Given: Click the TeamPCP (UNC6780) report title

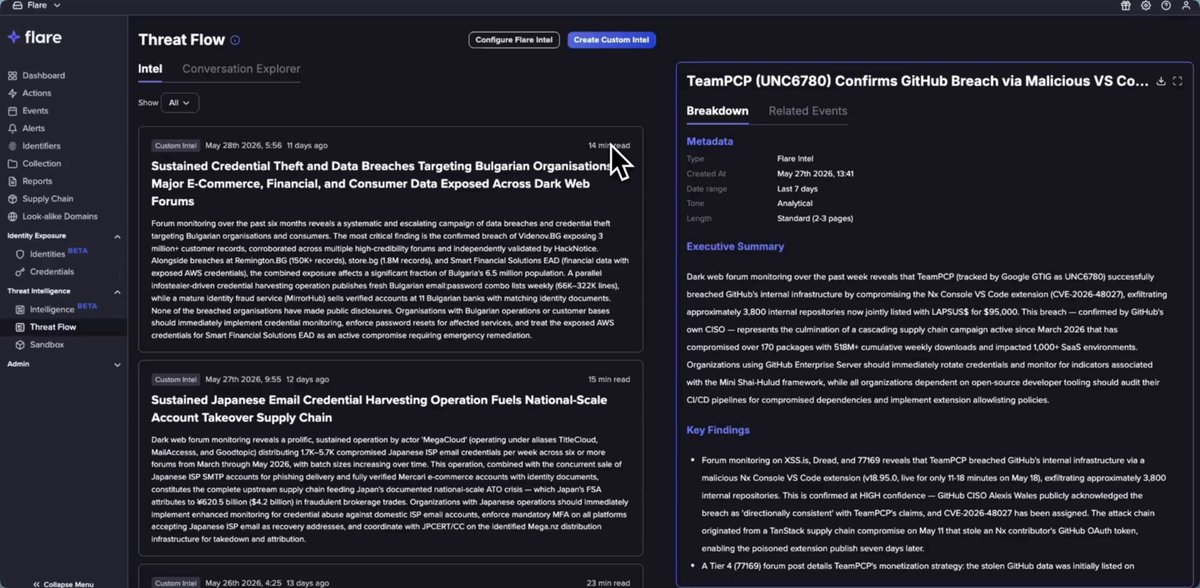Looking at the screenshot, I should (918, 81).
